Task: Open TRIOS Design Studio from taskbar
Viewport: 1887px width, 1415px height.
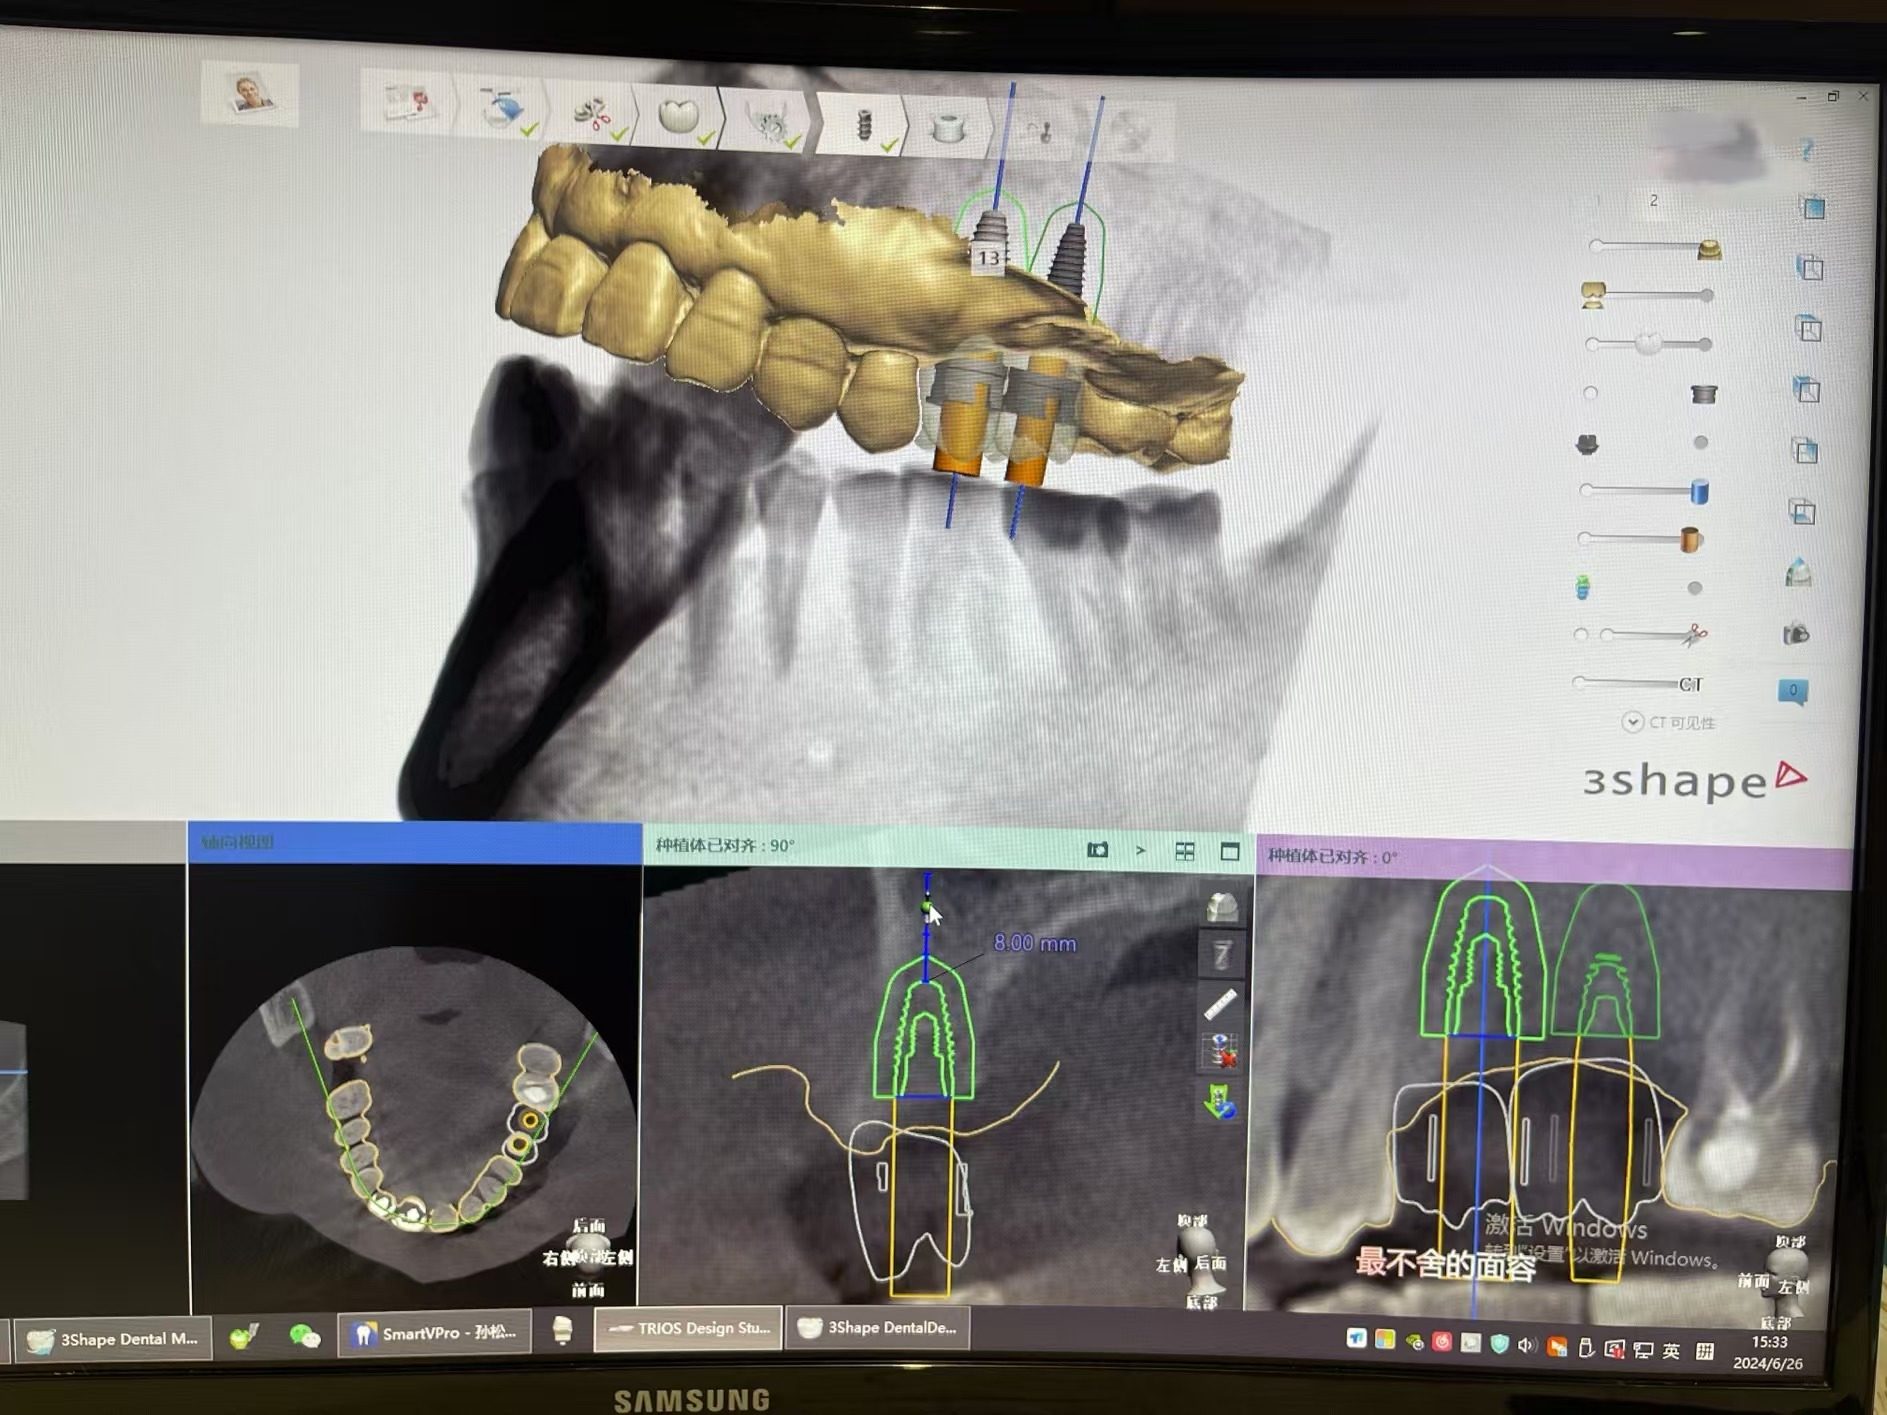Action: coord(690,1328)
